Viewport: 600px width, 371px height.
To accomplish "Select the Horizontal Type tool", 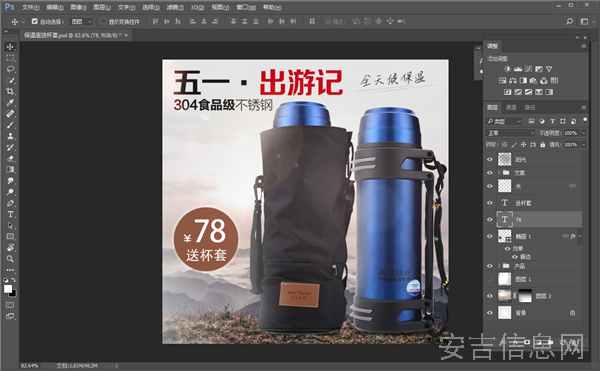I will pos(10,214).
